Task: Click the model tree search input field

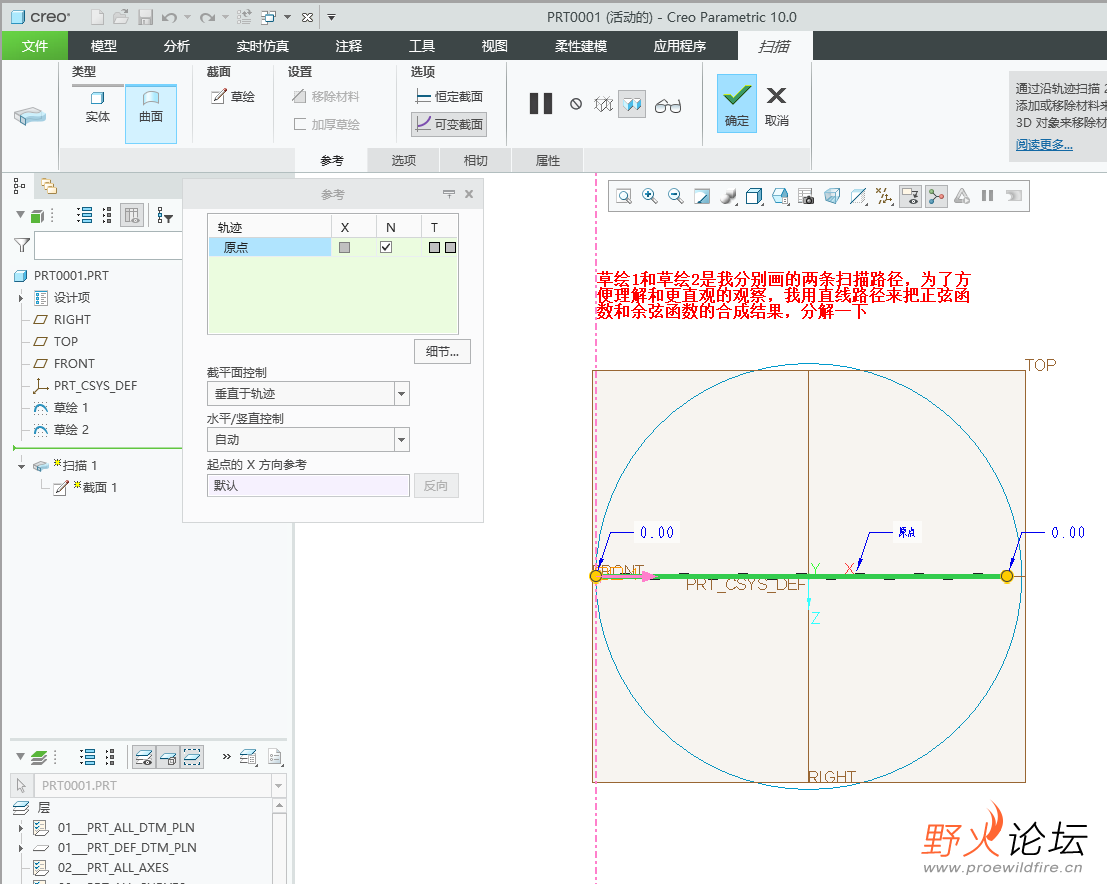Action: coord(108,246)
